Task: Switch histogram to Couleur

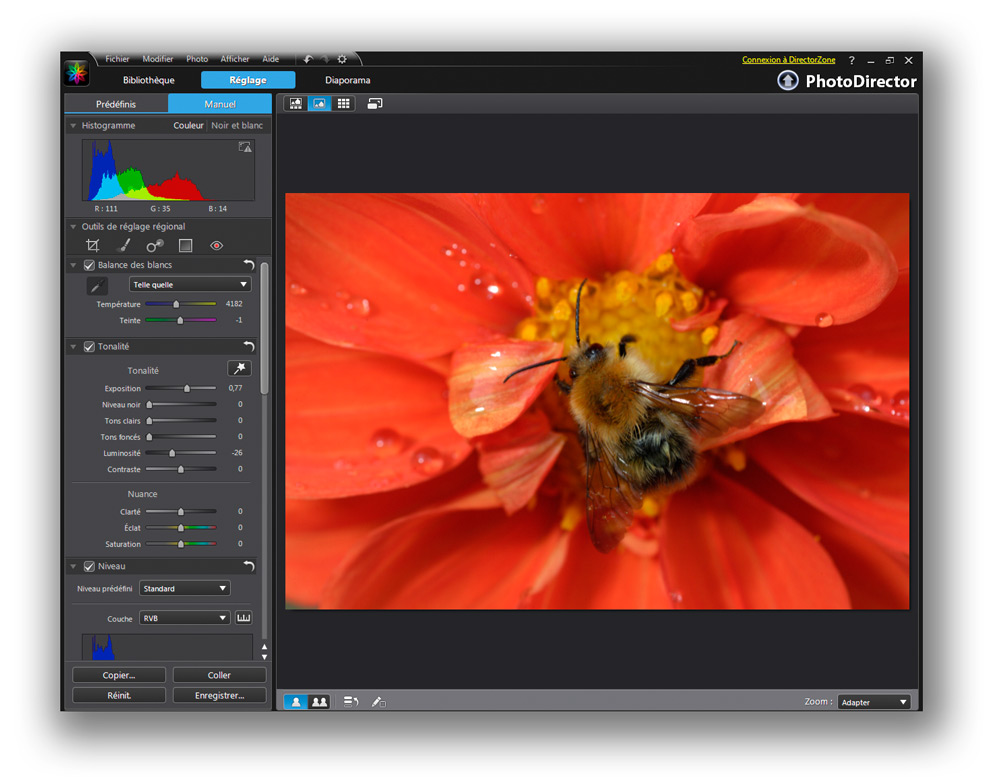Action: coord(188,126)
